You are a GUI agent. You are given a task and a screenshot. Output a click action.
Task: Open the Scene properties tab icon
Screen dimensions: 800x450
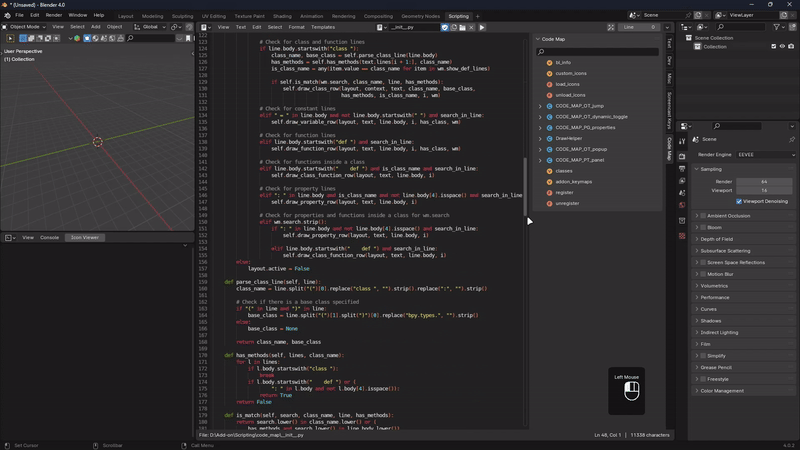(682, 193)
